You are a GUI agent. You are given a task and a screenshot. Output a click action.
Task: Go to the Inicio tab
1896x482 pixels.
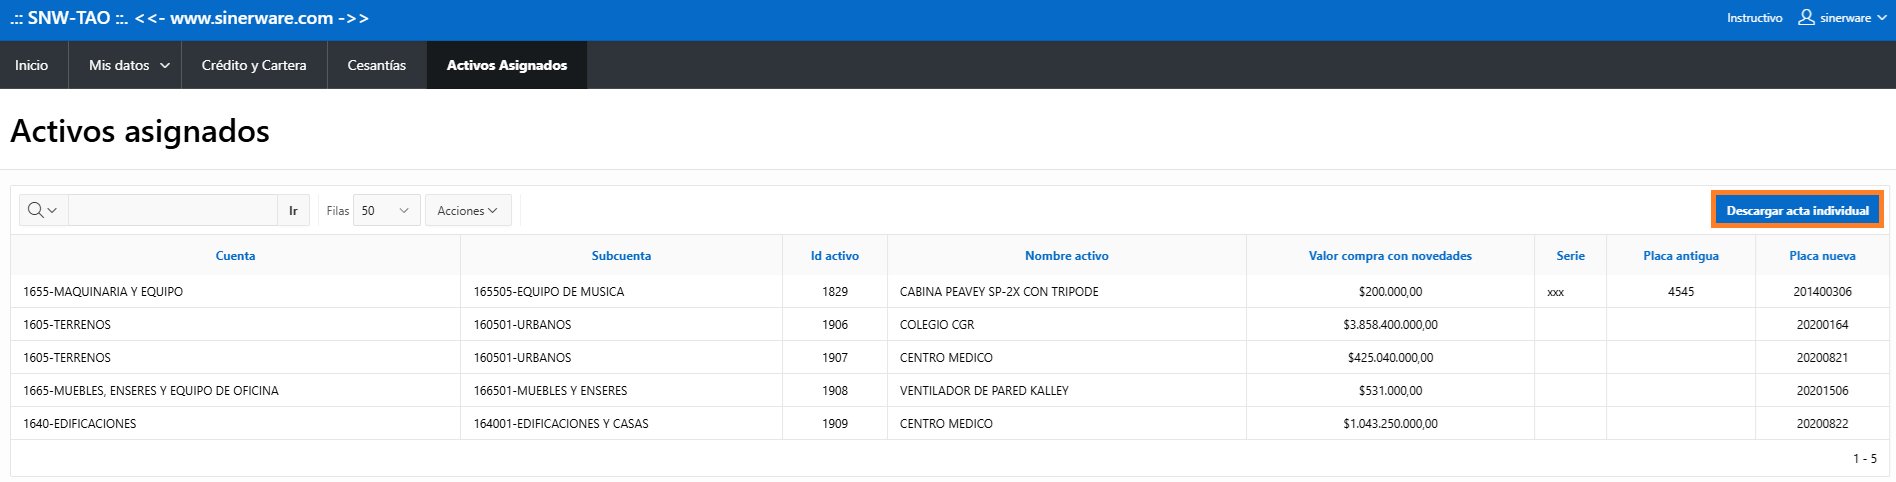pyautogui.click(x=32, y=65)
